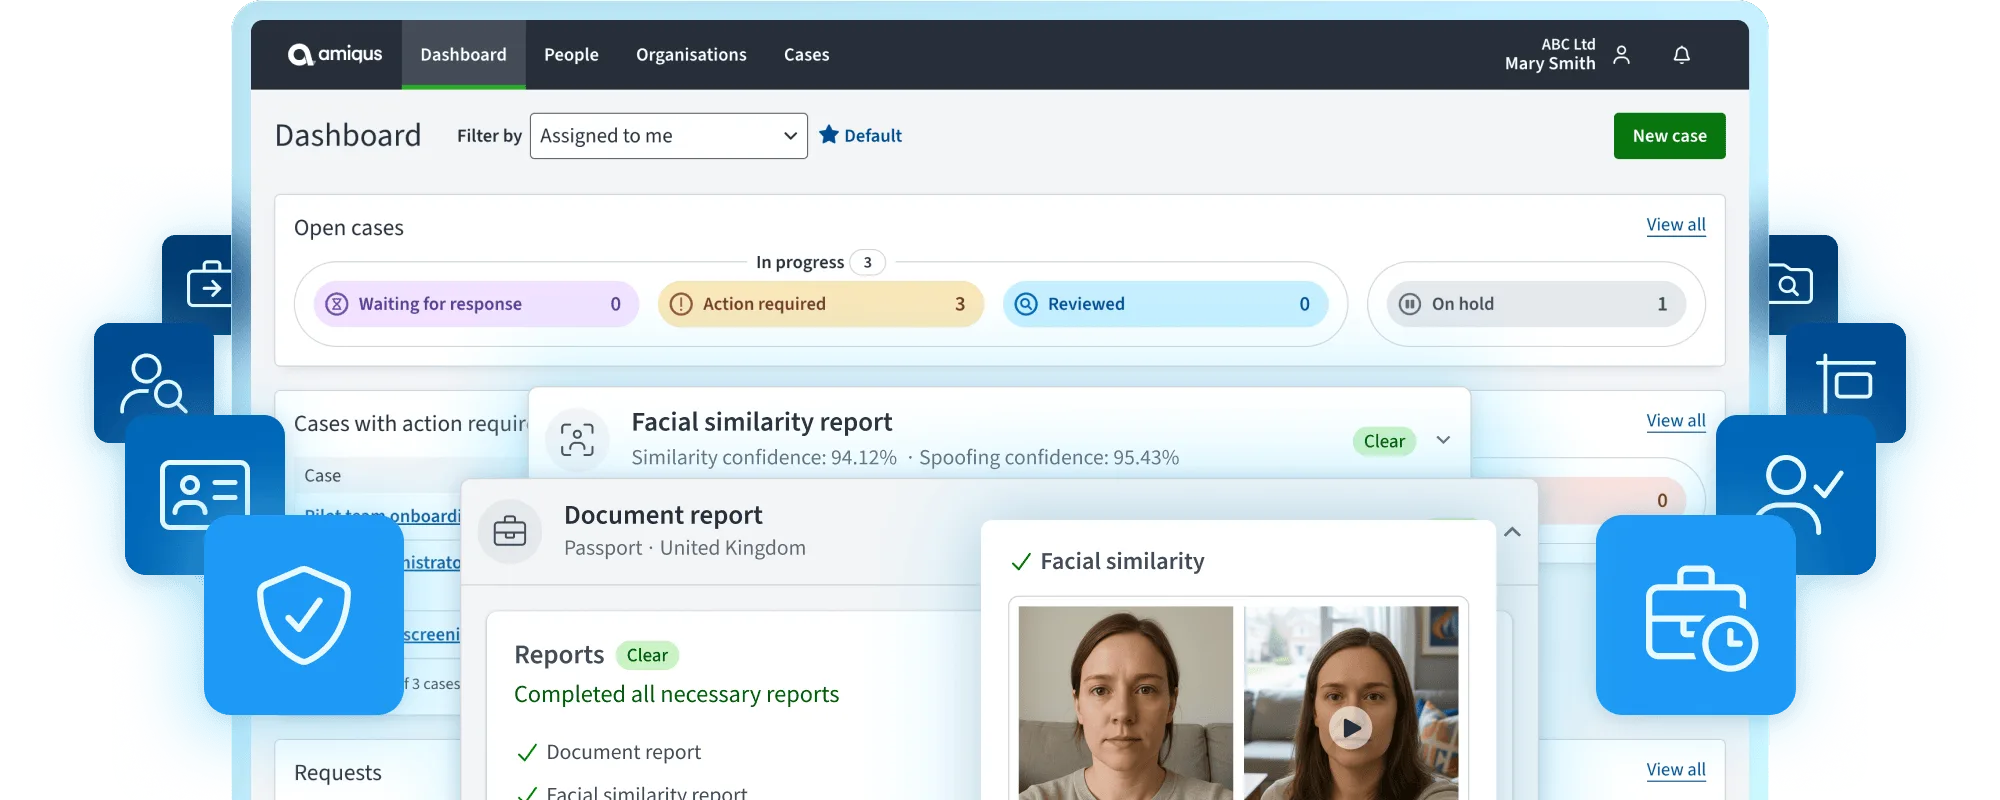The image size is (2000, 800).
Task: Select the Waiting for response pill
Action: coord(476,304)
